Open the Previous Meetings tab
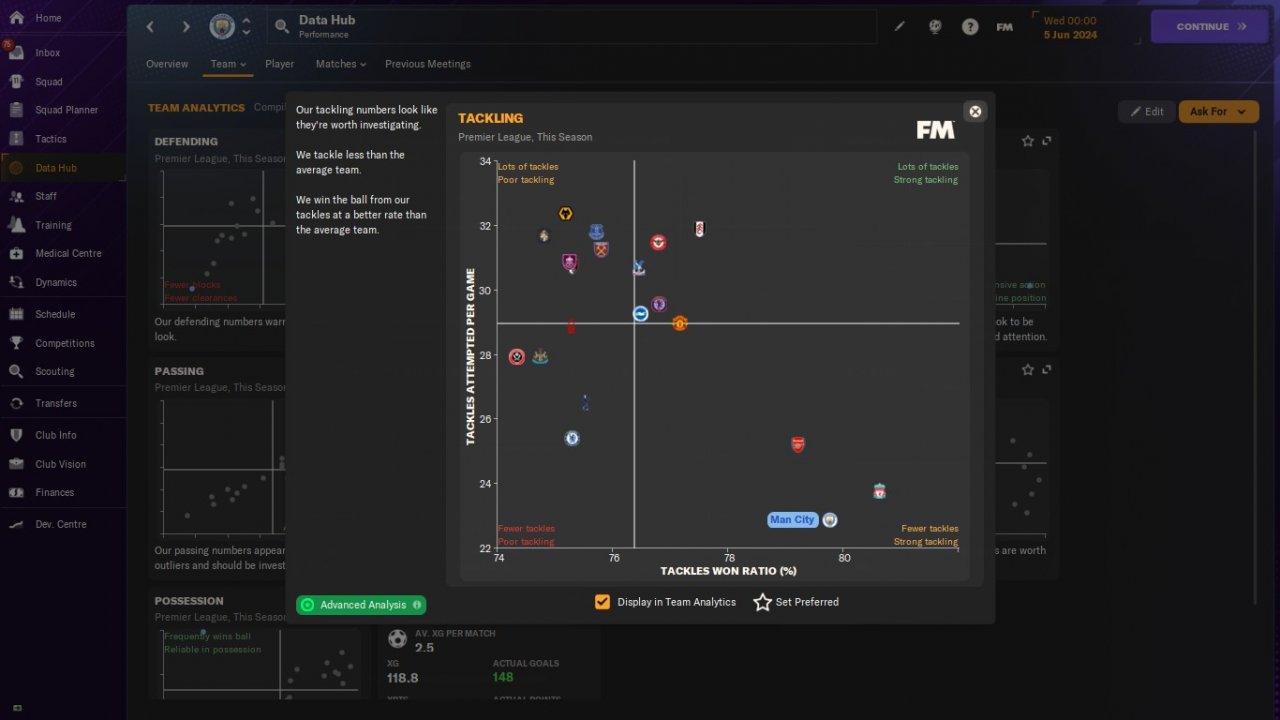This screenshot has height=720, width=1280. [x=428, y=64]
